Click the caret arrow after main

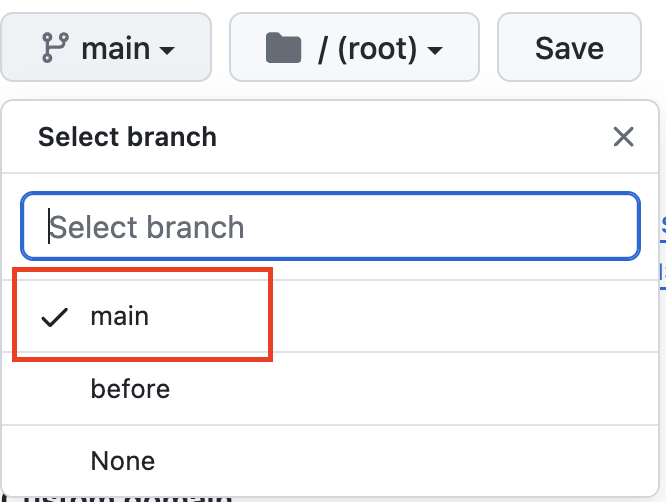pyautogui.click(x=167, y=51)
